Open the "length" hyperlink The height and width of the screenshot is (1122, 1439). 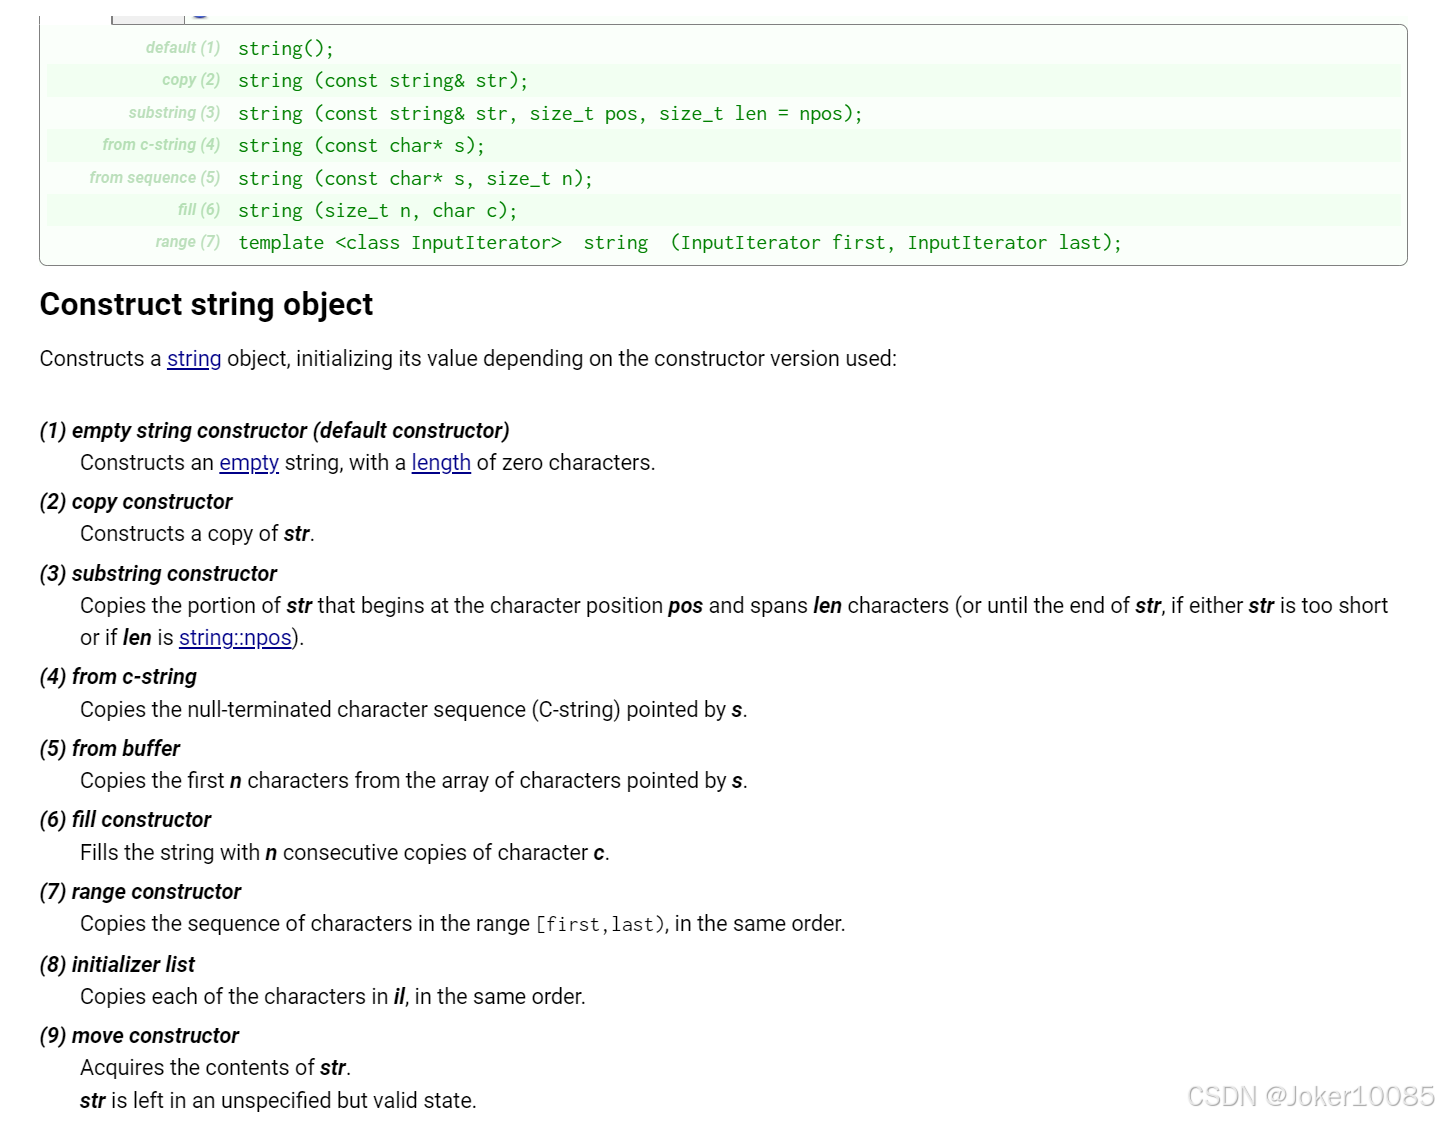(441, 463)
